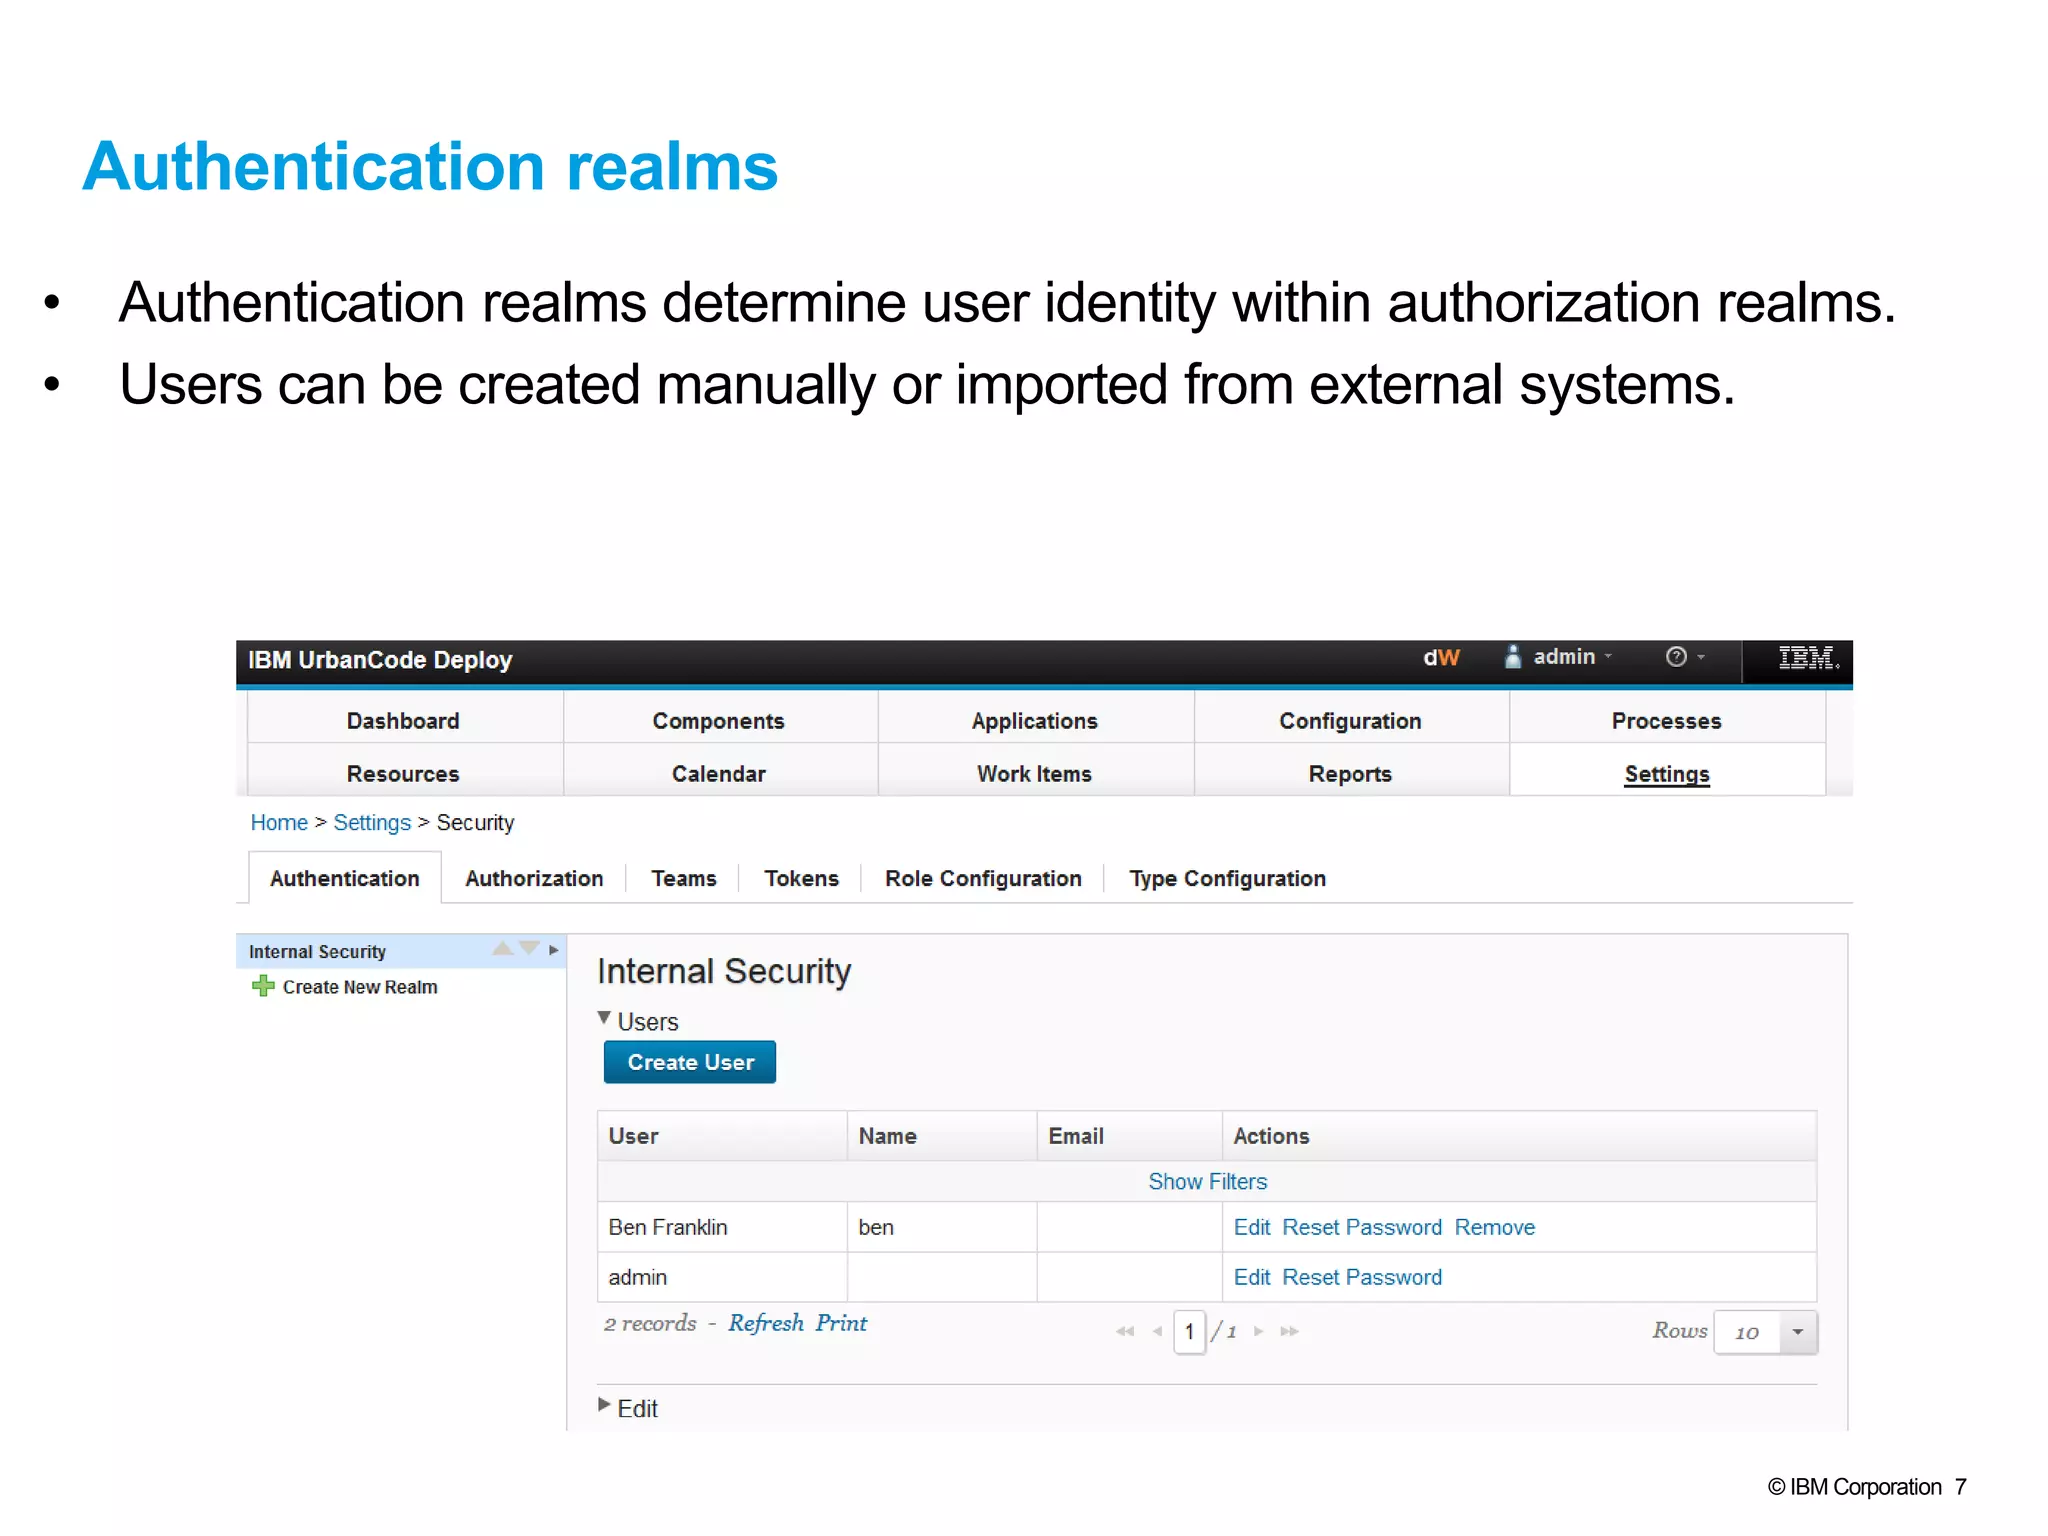Open the Rows per page dropdown

(x=1797, y=1332)
